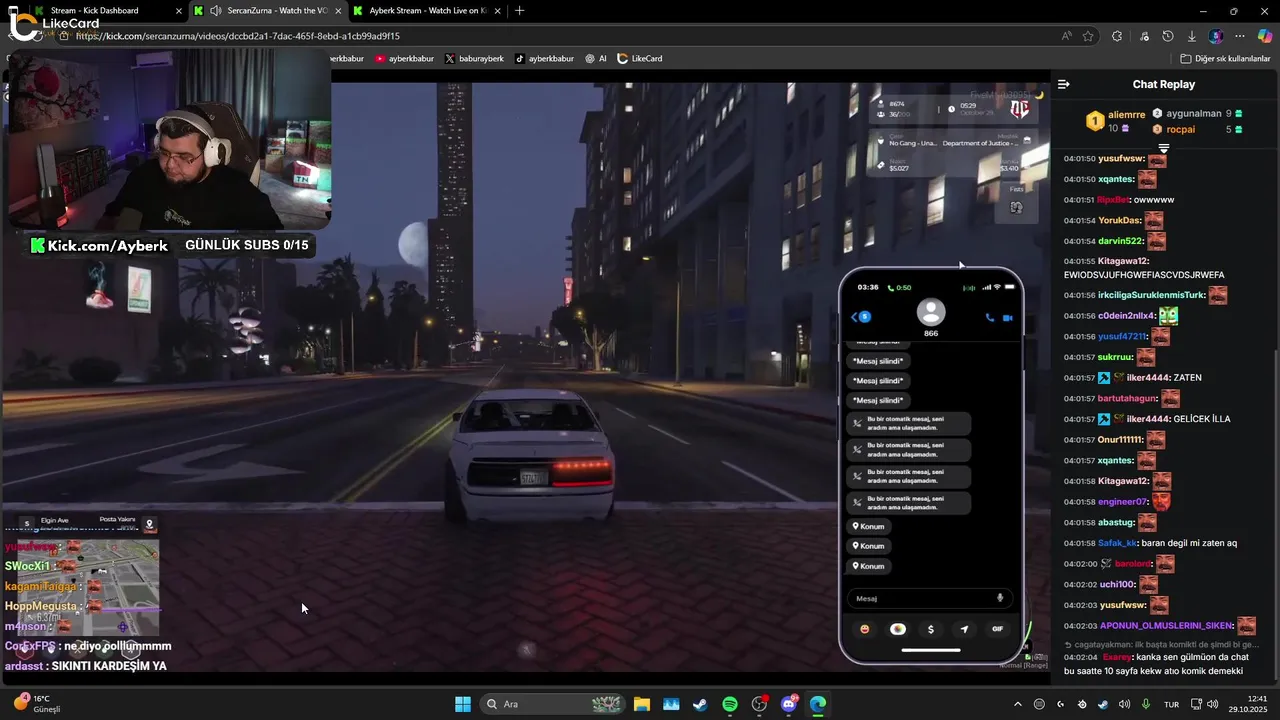Click chat username Safak_kk

coord(1117,543)
